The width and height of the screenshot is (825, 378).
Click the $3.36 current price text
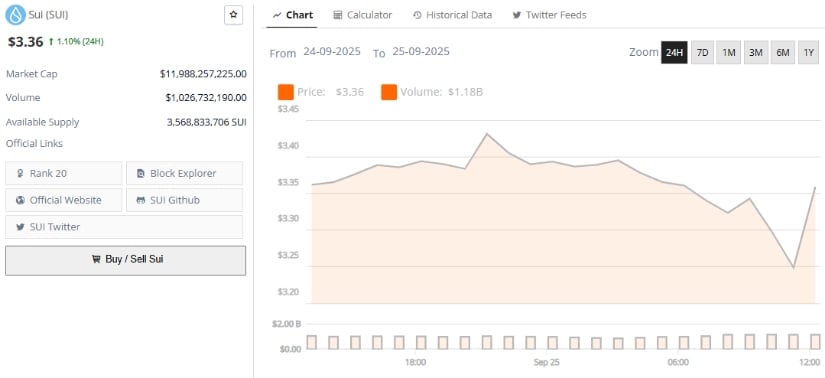25,42
